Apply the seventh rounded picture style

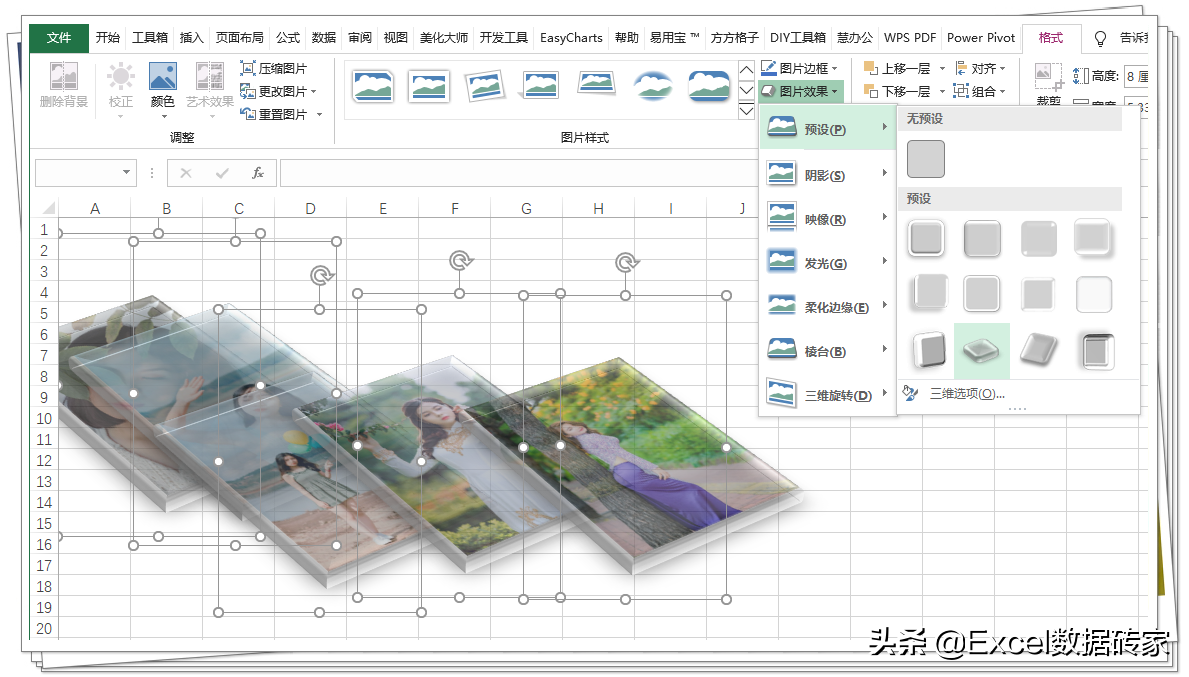(709, 86)
